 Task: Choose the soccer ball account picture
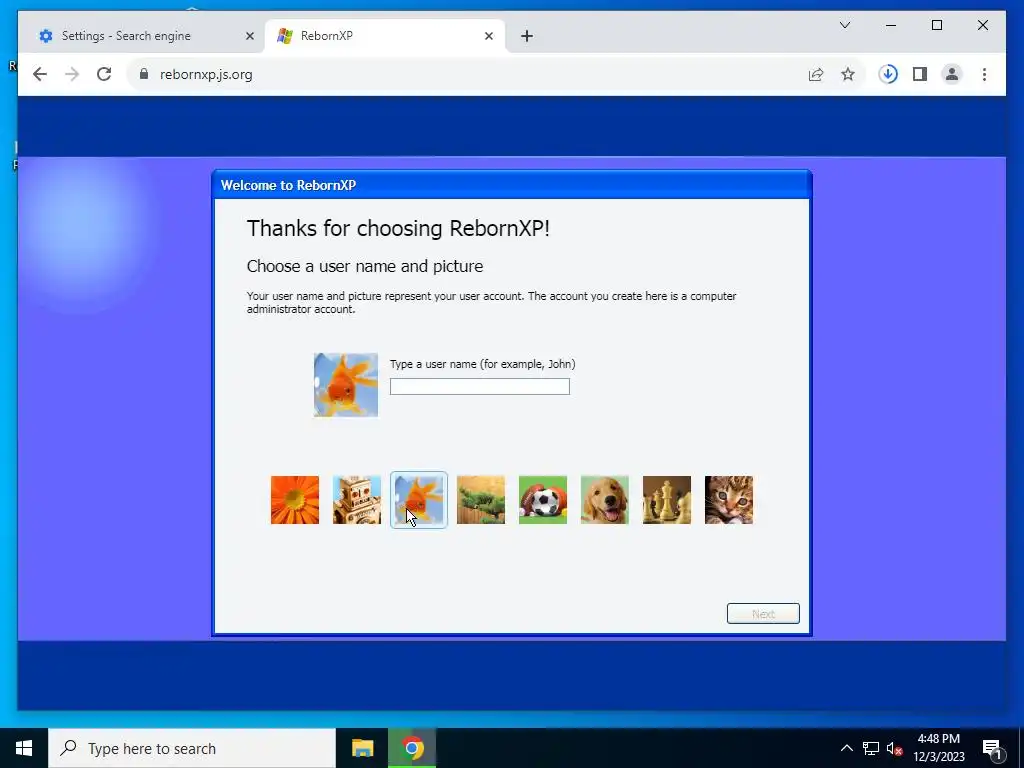(543, 500)
